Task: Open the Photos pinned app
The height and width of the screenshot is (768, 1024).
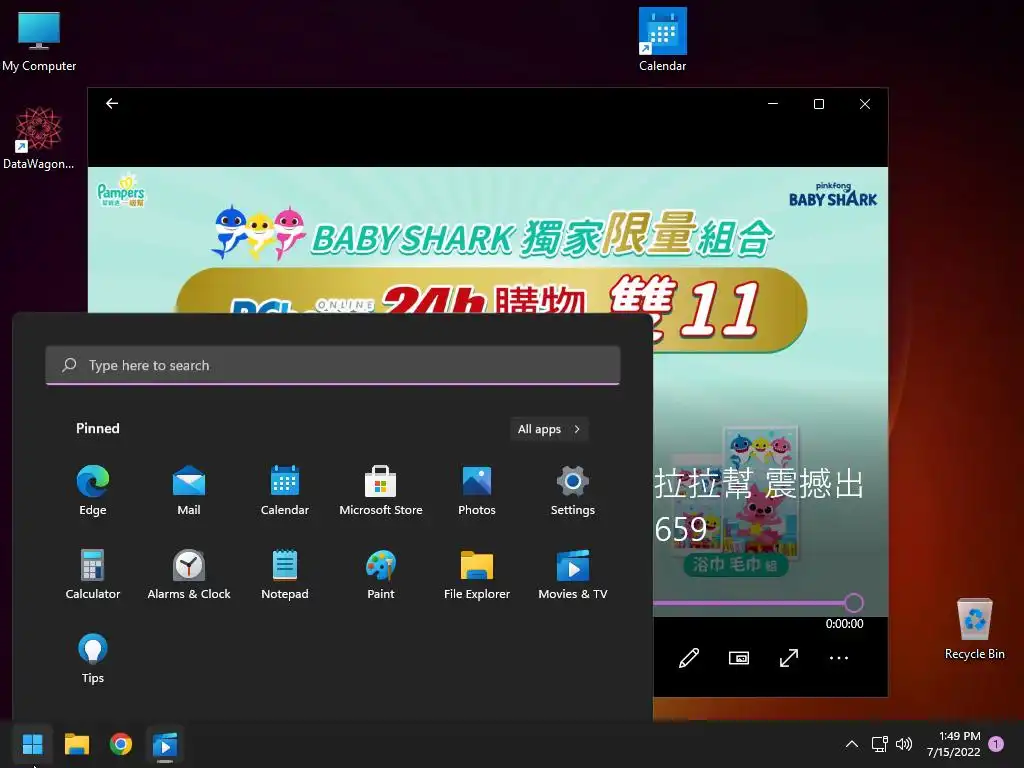Action: point(477,490)
